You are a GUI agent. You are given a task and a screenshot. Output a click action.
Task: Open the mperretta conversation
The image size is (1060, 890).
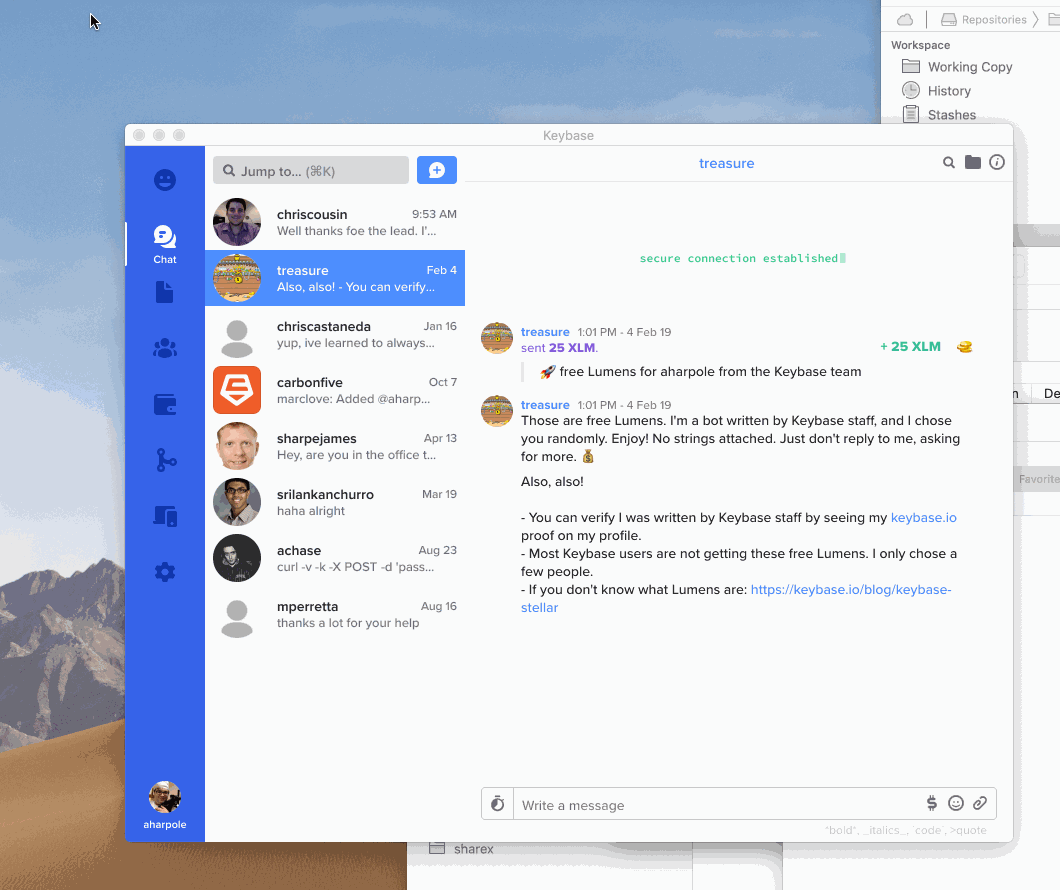[x=335, y=614]
